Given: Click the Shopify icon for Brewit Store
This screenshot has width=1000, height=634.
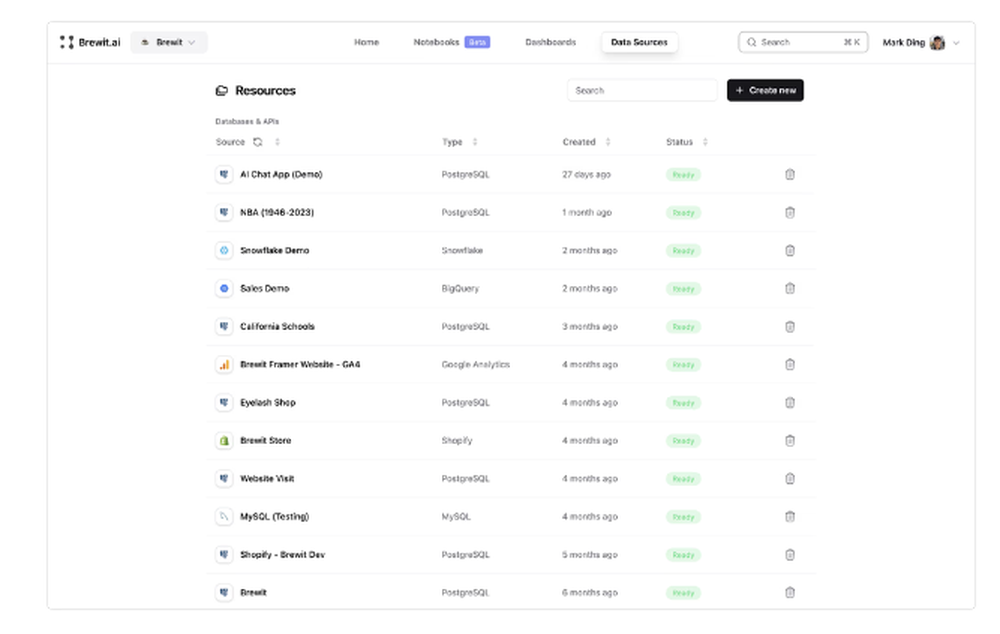Looking at the screenshot, I should [x=224, y=441].
